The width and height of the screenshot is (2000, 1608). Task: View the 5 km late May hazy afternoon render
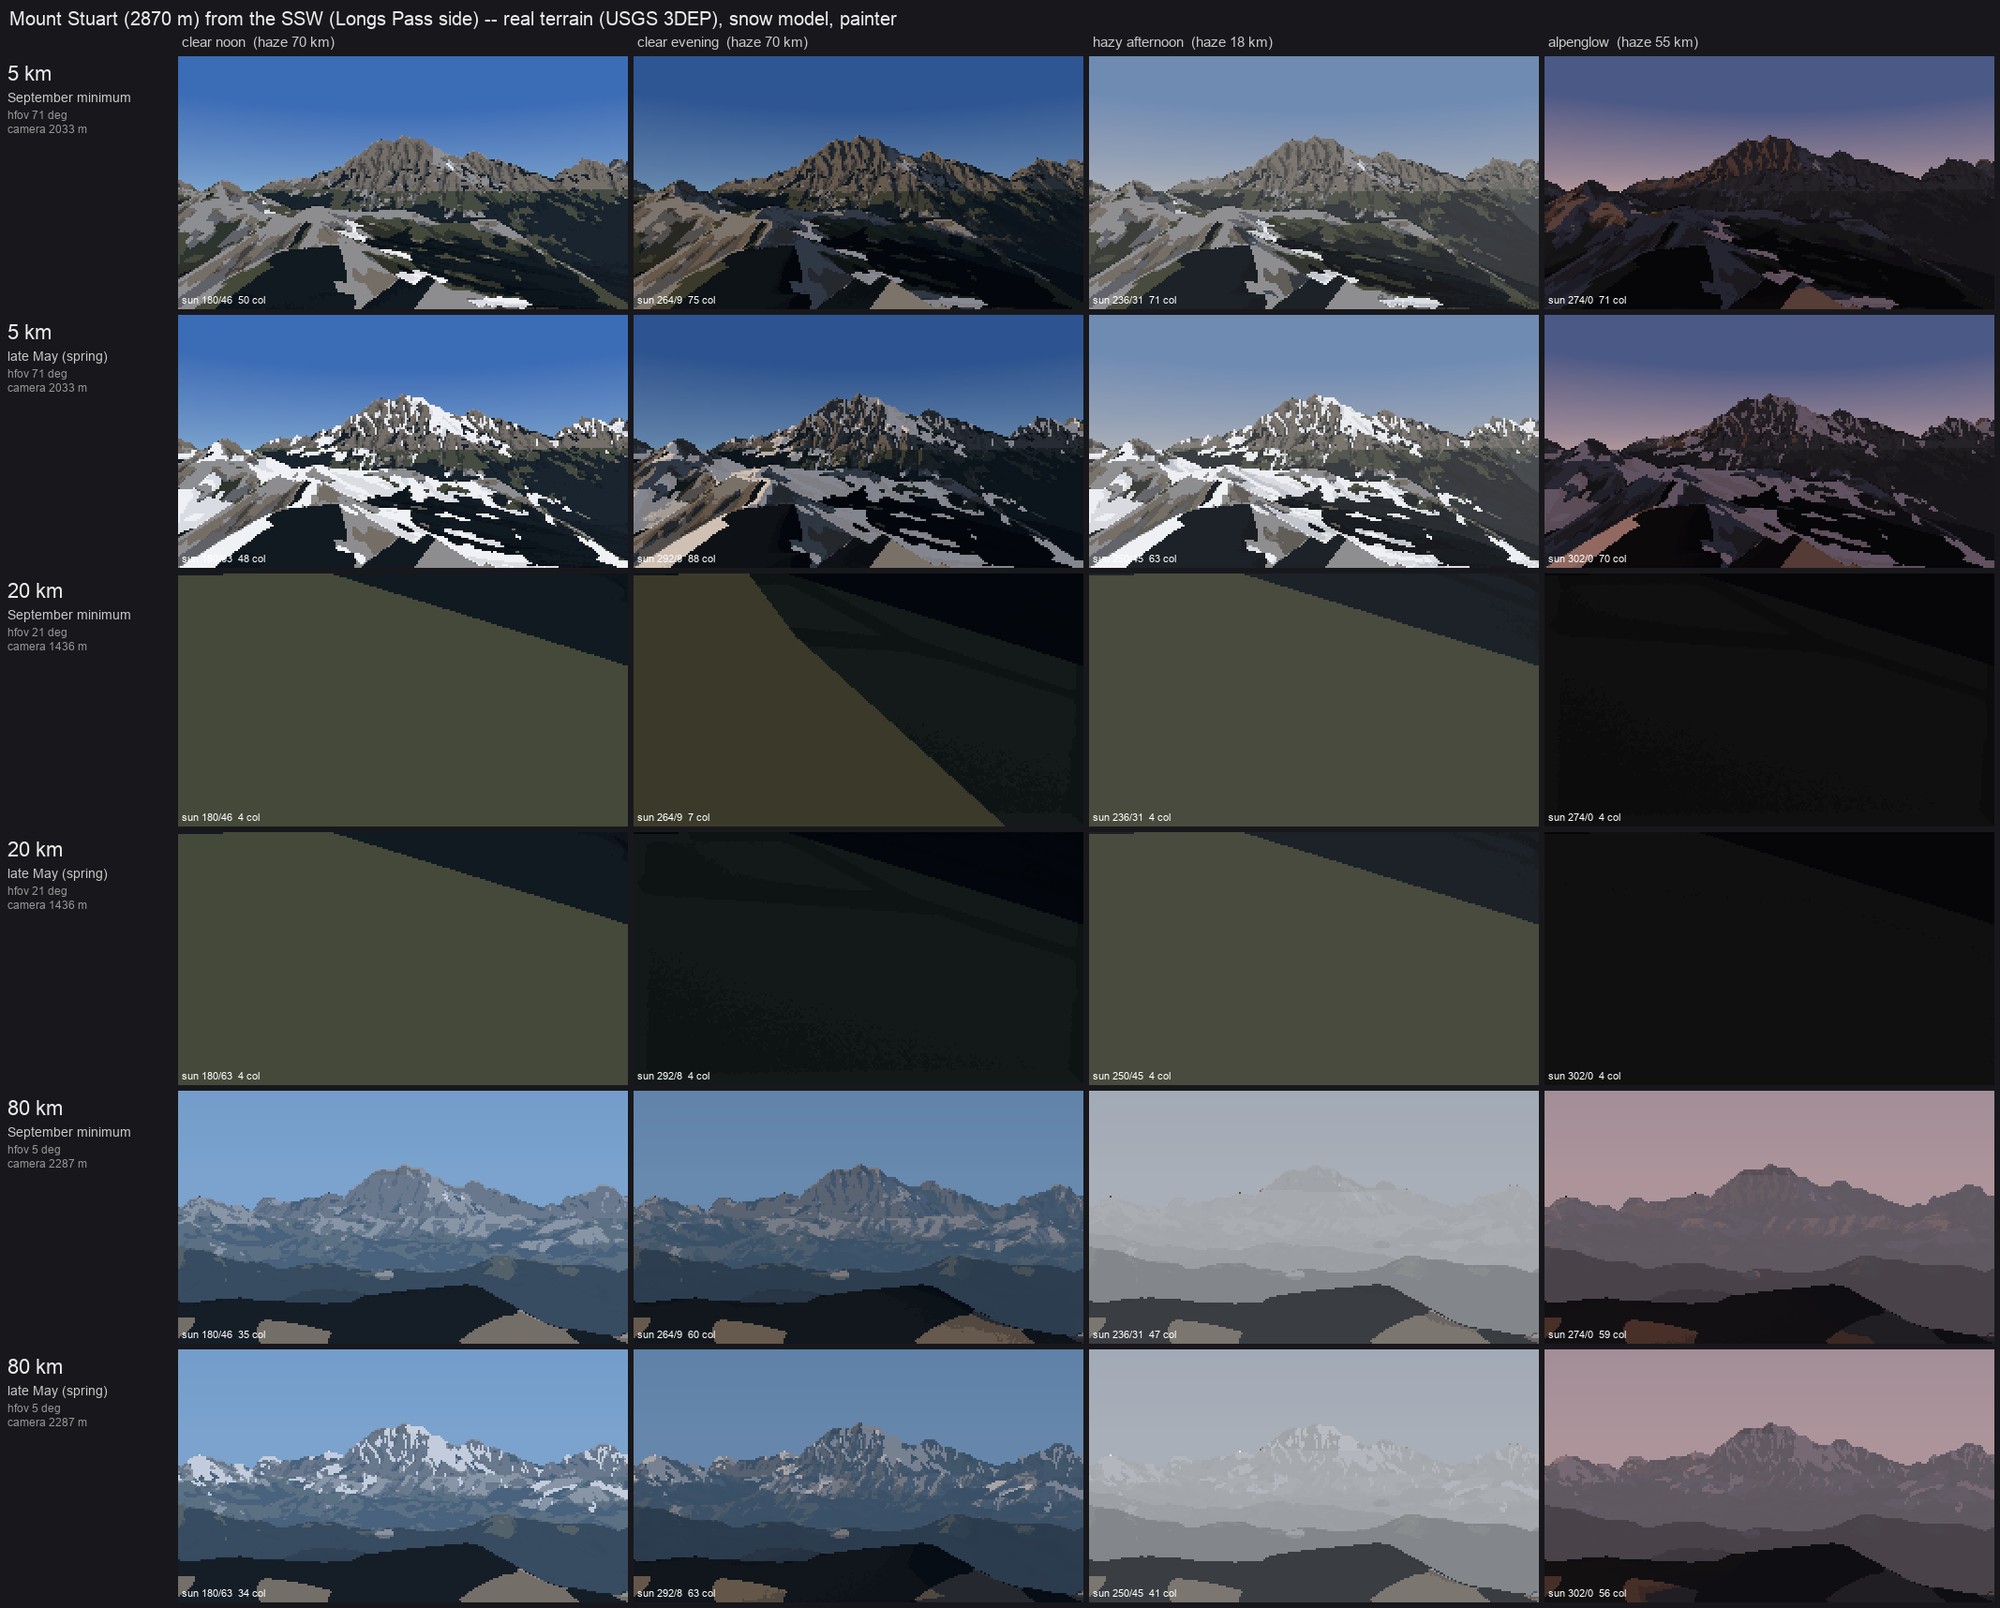tap(1313, 441)
